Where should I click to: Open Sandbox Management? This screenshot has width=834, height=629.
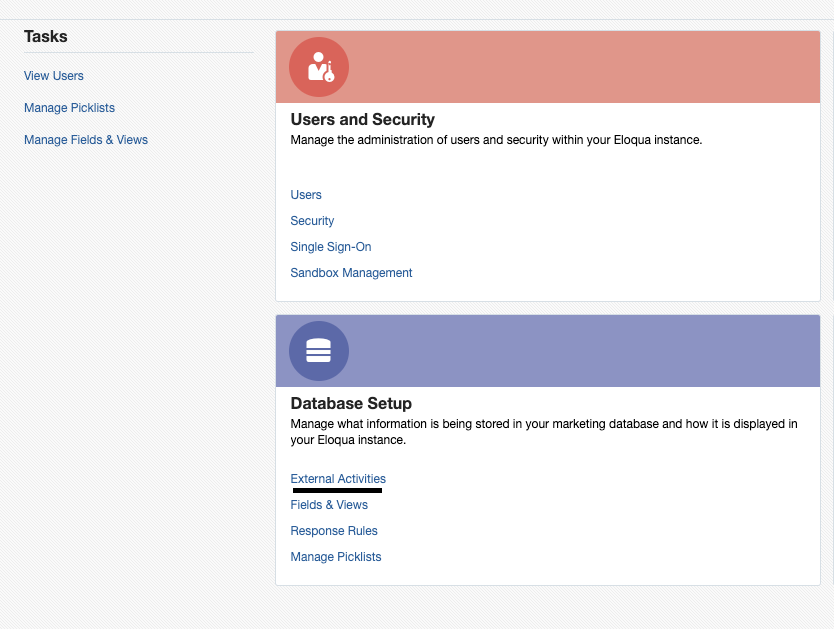[x=351, y=273]
